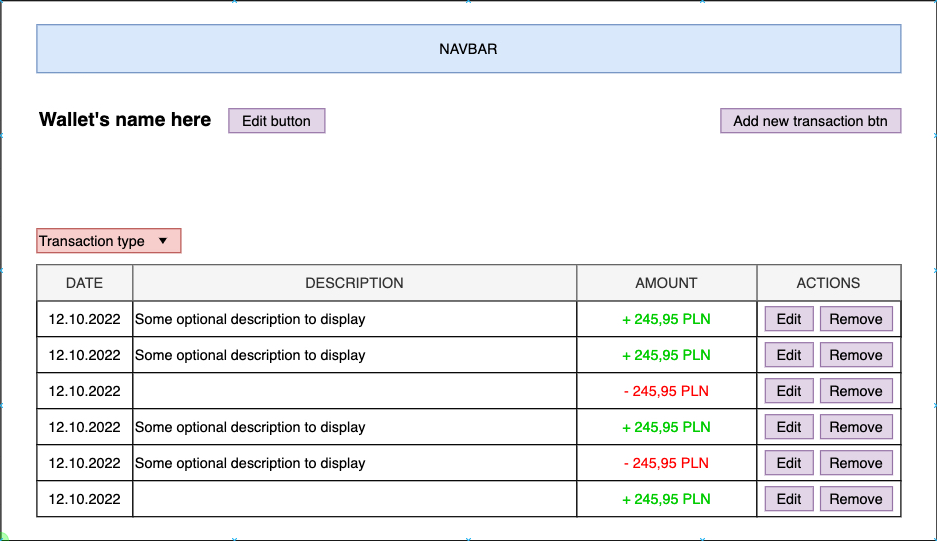Click the NAVBAR placeholder bar

point(468,49)
